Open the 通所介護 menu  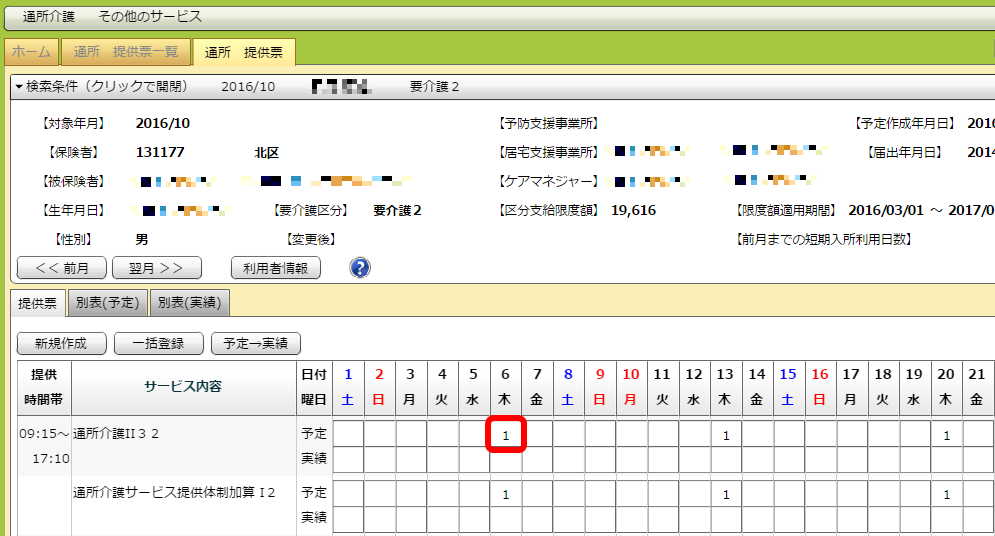(x=49, y=17)
